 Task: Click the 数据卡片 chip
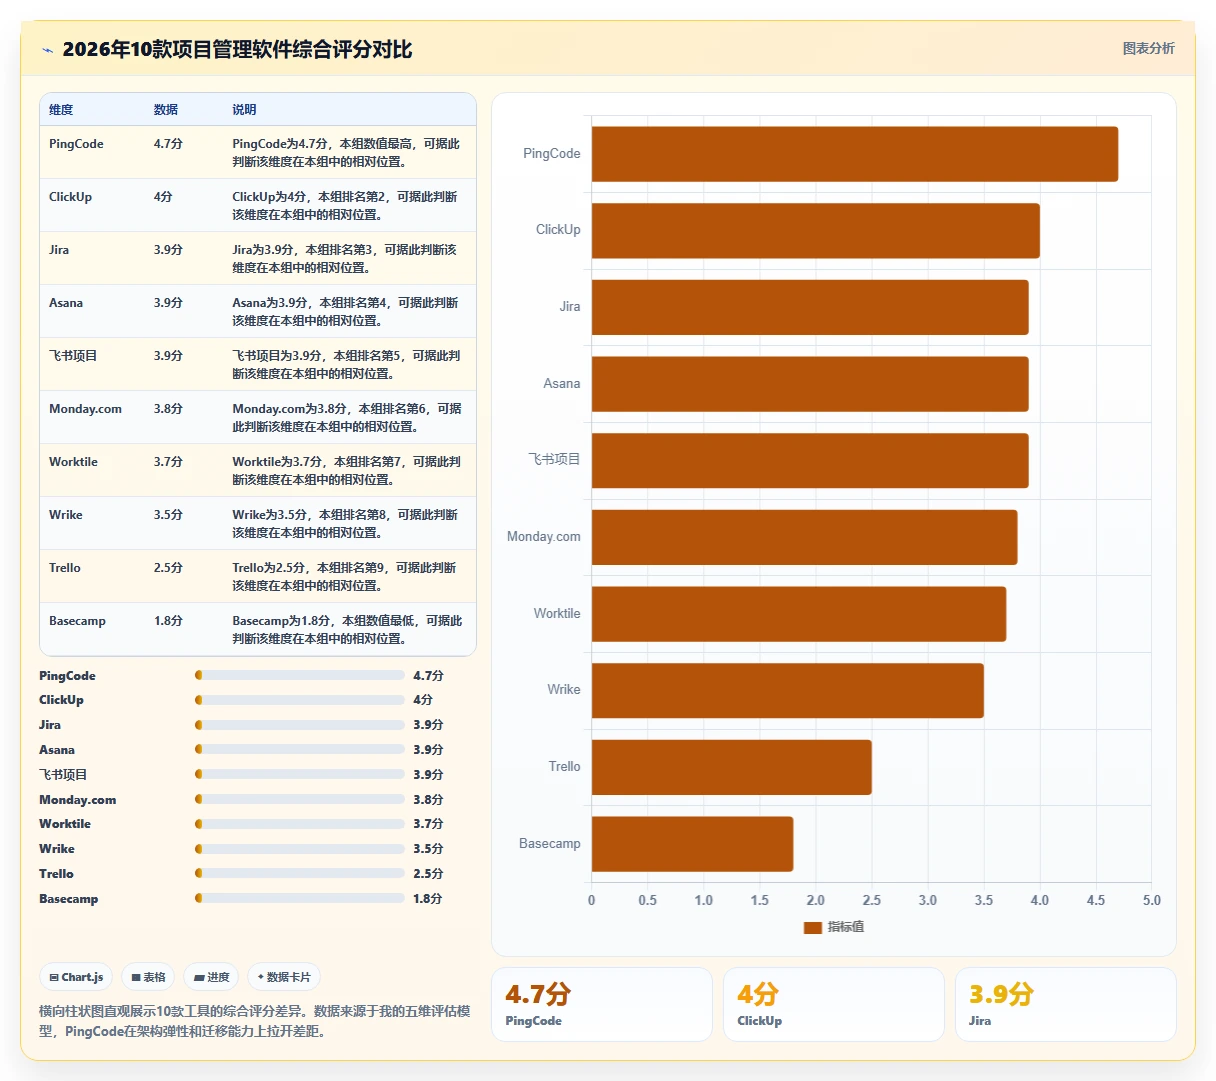284,977
